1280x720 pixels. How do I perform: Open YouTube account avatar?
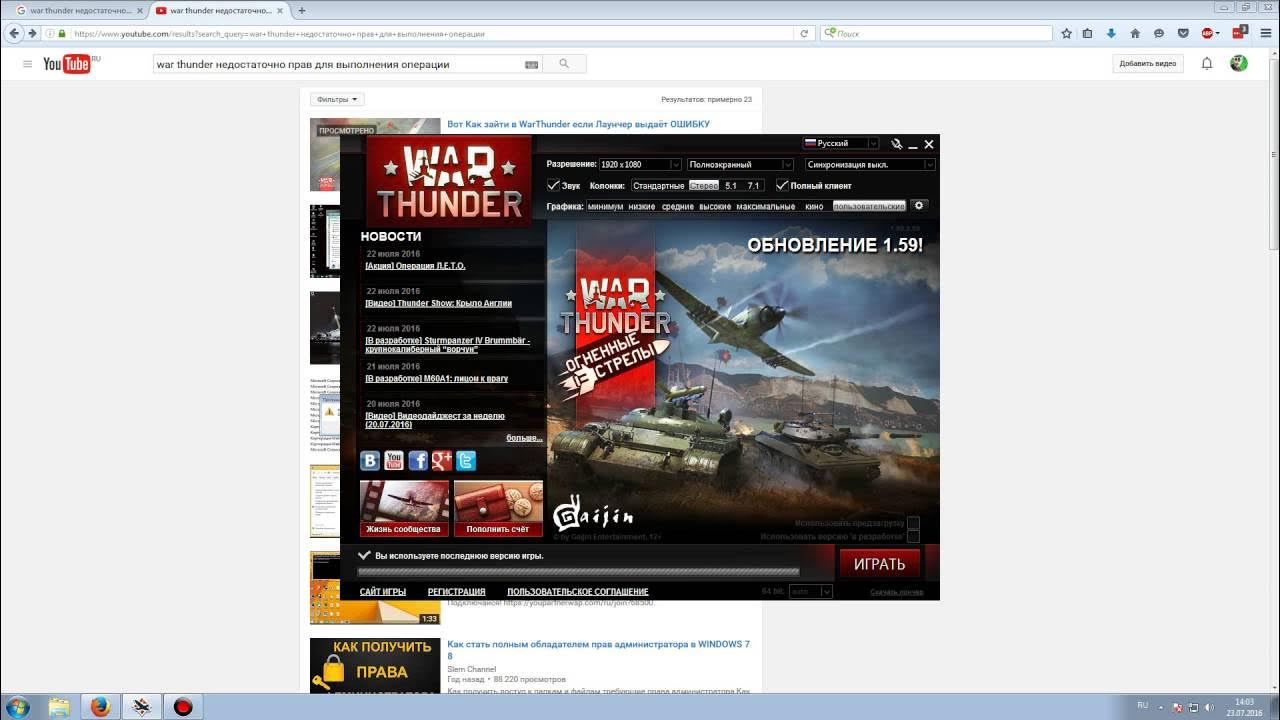1238,64
